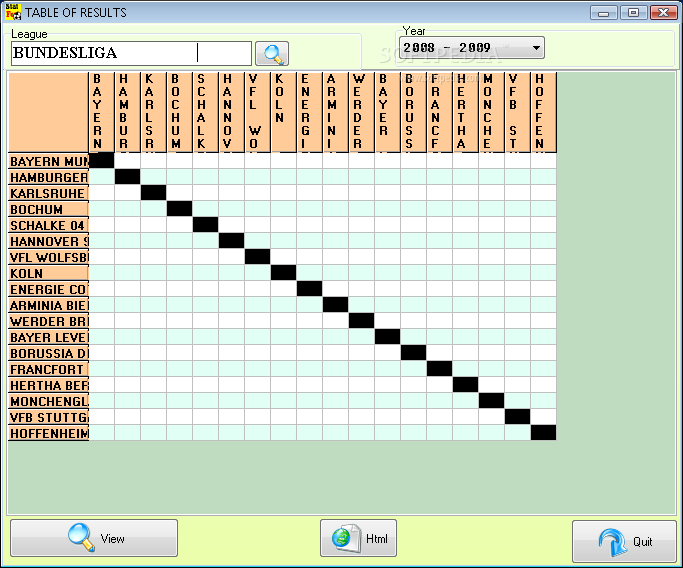Click inside the BUNDESLIGA league input field
683x568 pixels.
click(x=131, y=53)
